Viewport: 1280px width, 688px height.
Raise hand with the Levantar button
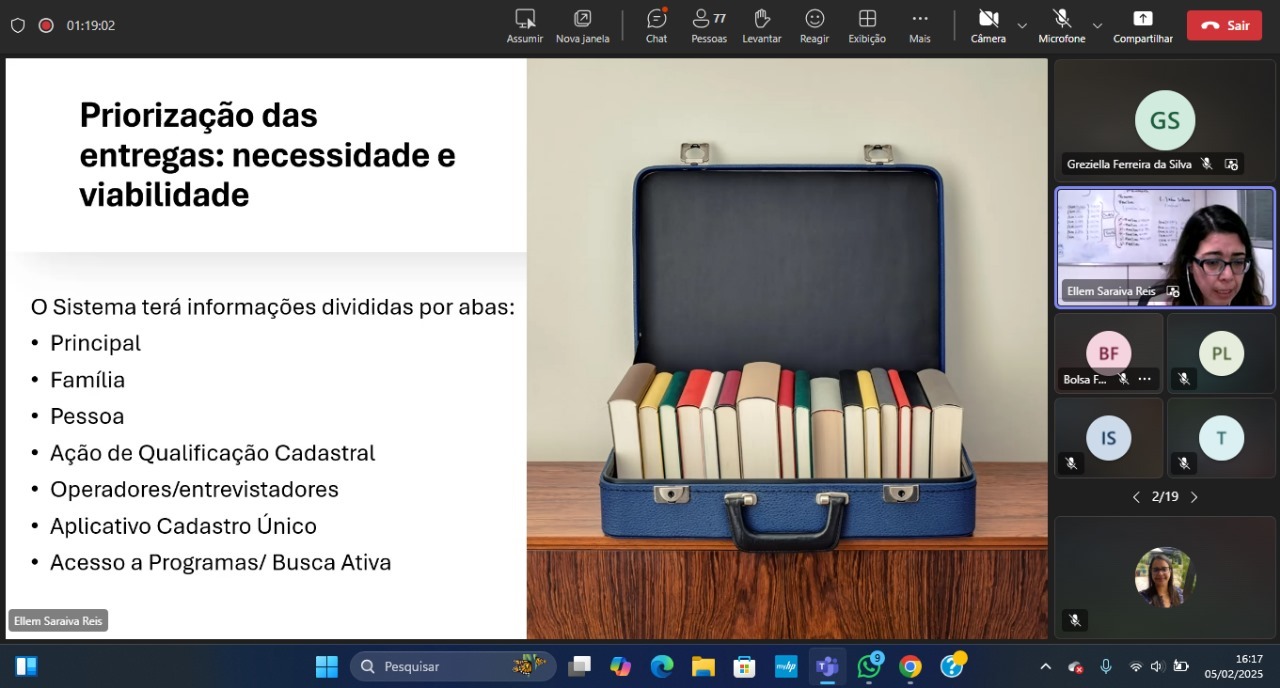[x=761, y=26]
